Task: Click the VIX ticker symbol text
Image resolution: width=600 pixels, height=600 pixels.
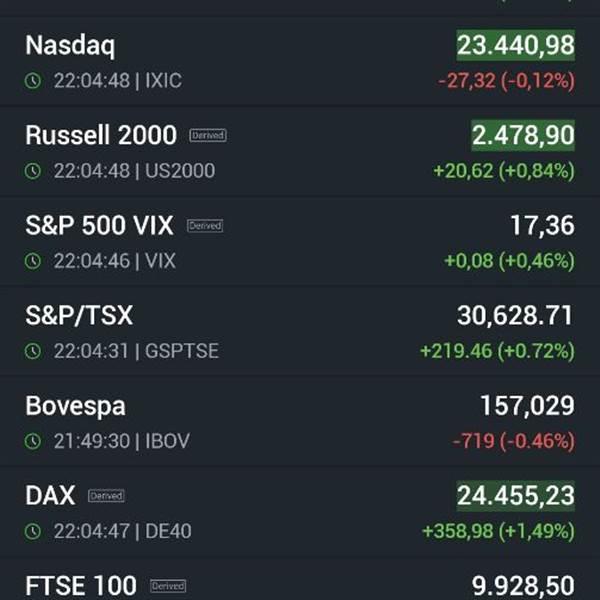Action: pos(160,261)
